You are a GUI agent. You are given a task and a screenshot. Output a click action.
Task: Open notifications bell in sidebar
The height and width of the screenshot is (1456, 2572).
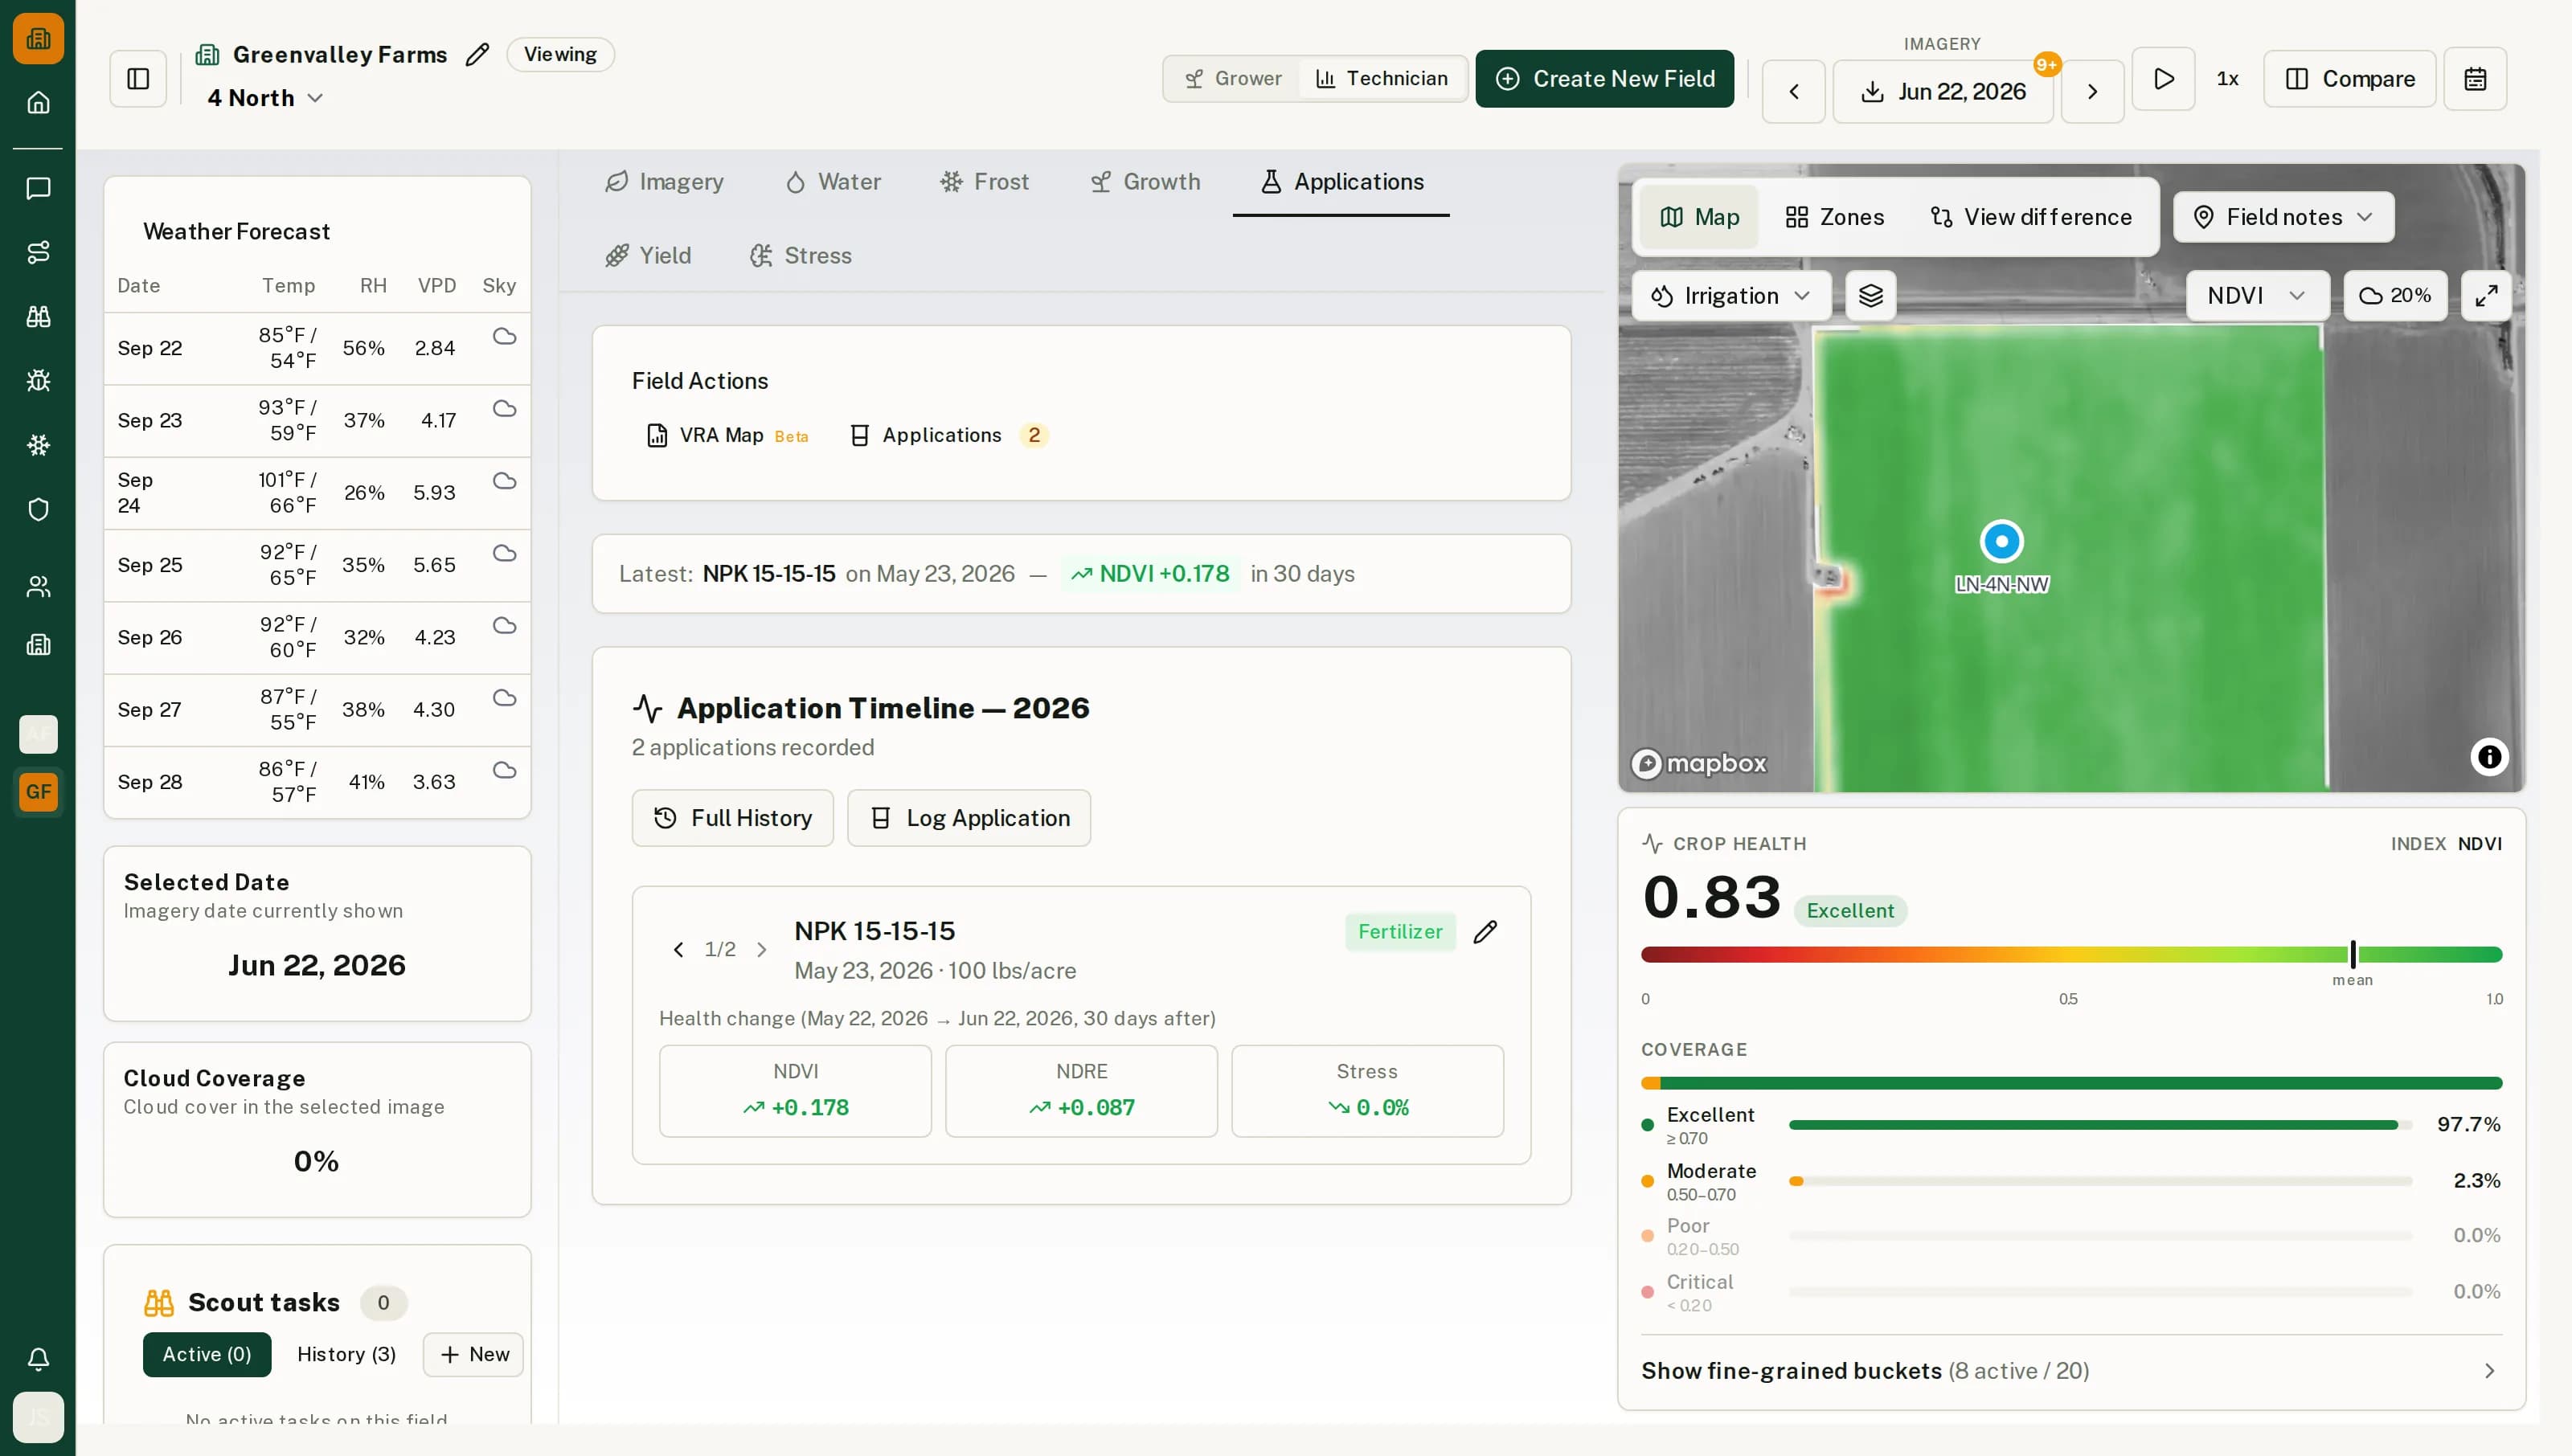coord(38,1358)
